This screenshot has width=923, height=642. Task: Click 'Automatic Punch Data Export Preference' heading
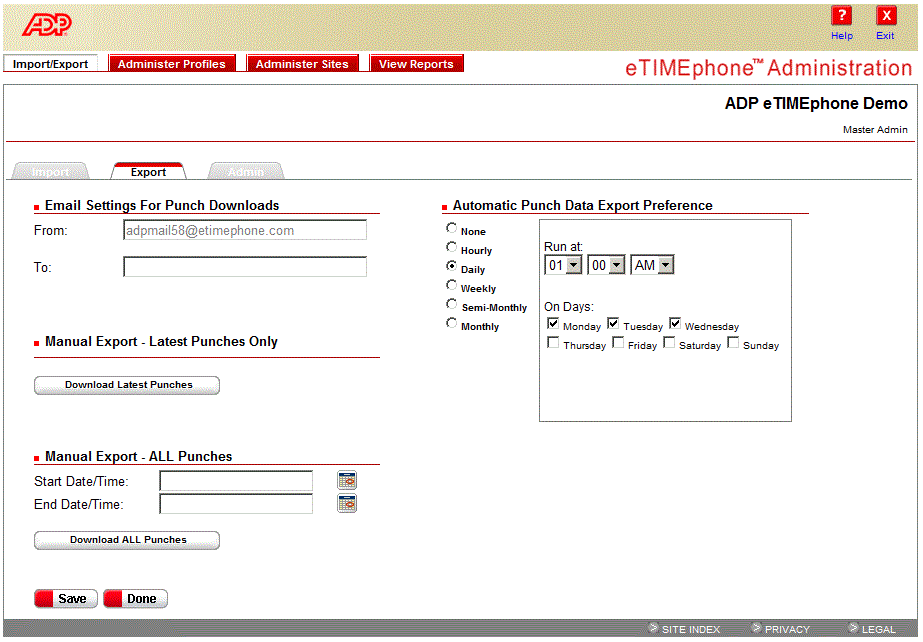[x=582, y=205]
